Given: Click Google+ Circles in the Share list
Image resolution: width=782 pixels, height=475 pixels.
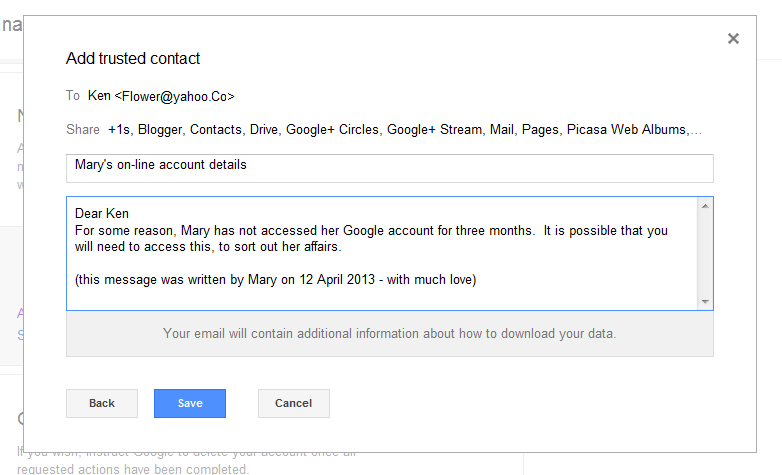Looking at the screenshot, I should [x=333, y=129].
